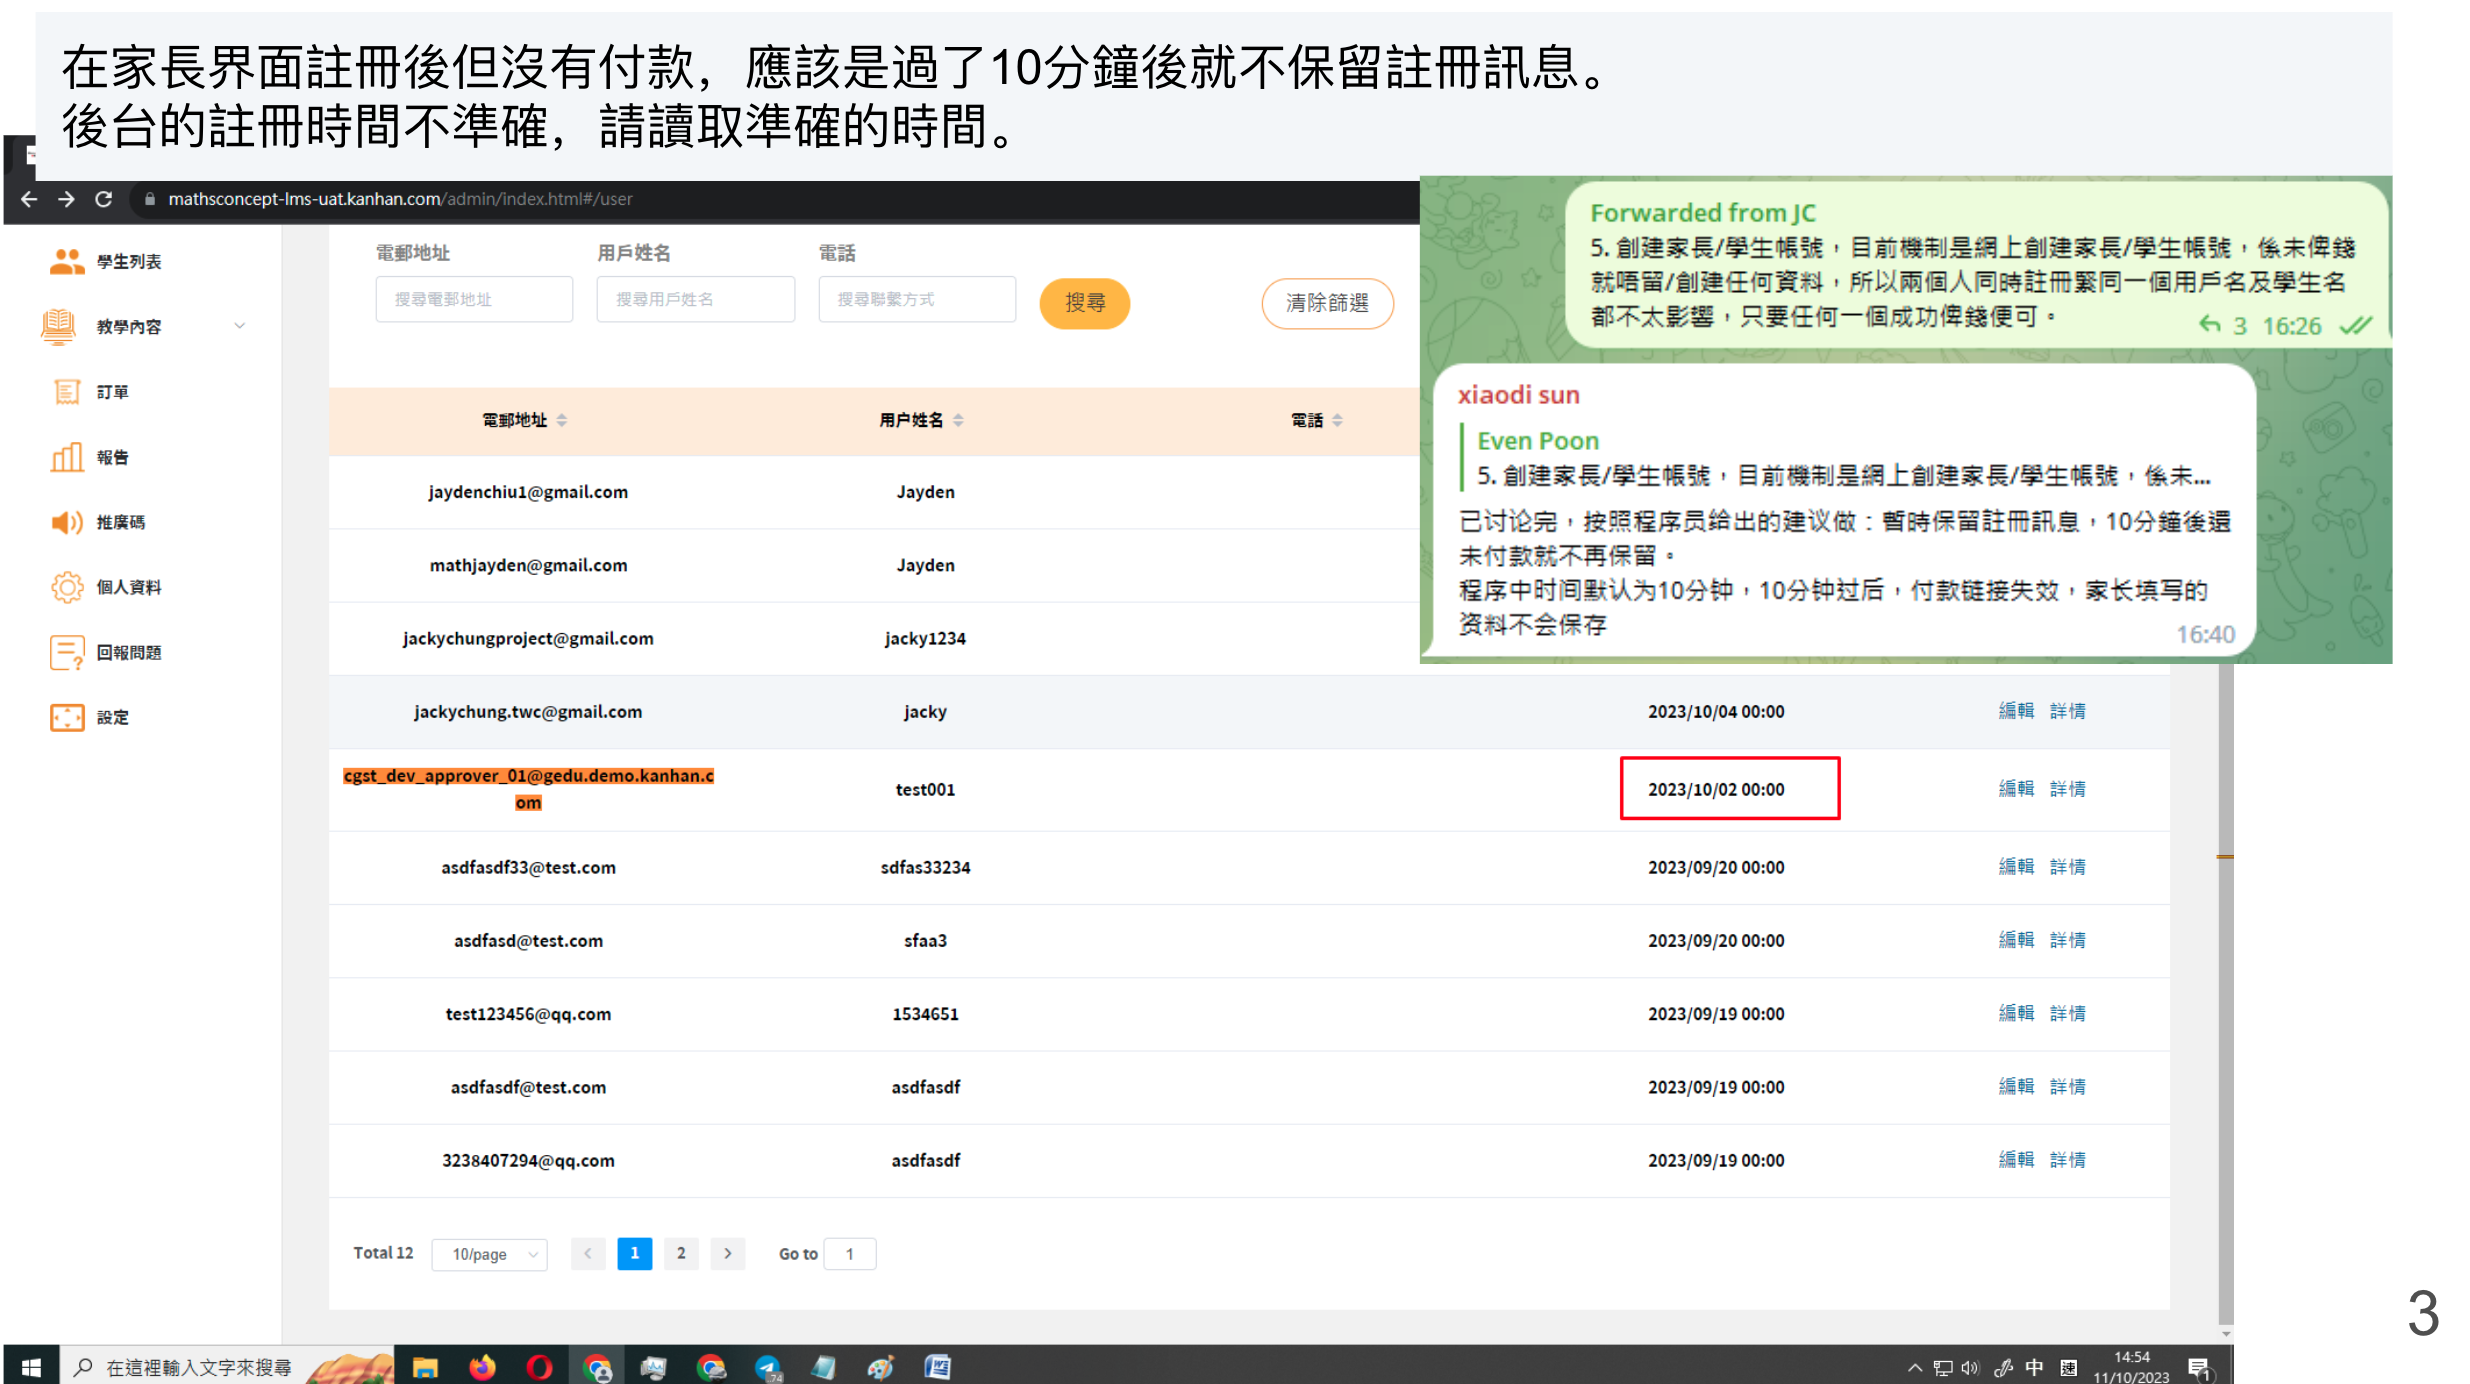The height and width of the screenshot is (1384, 2470).
Task: Click the 搜尋電郵地址 input field
Action: point(474,299)
